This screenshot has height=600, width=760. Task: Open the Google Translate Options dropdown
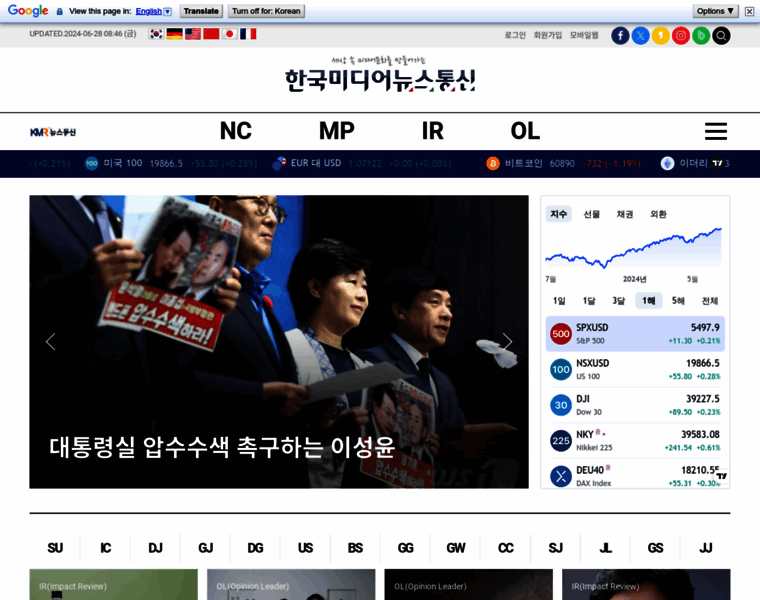click(715, 11)
